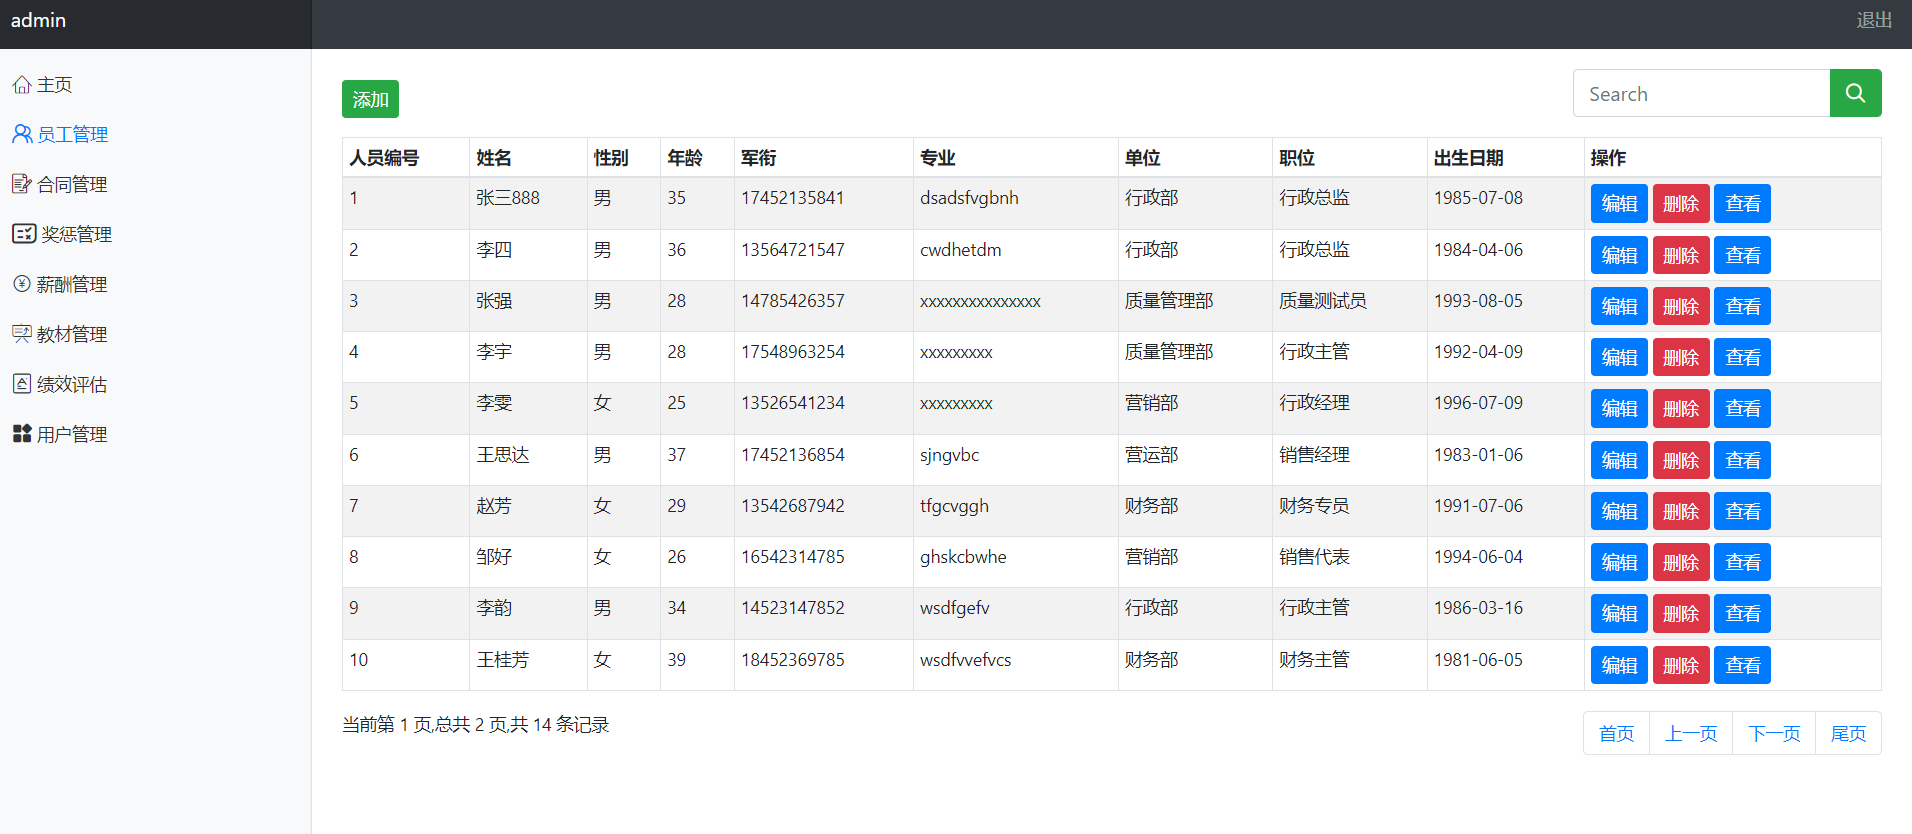Go to next page 下一页

1774,733
